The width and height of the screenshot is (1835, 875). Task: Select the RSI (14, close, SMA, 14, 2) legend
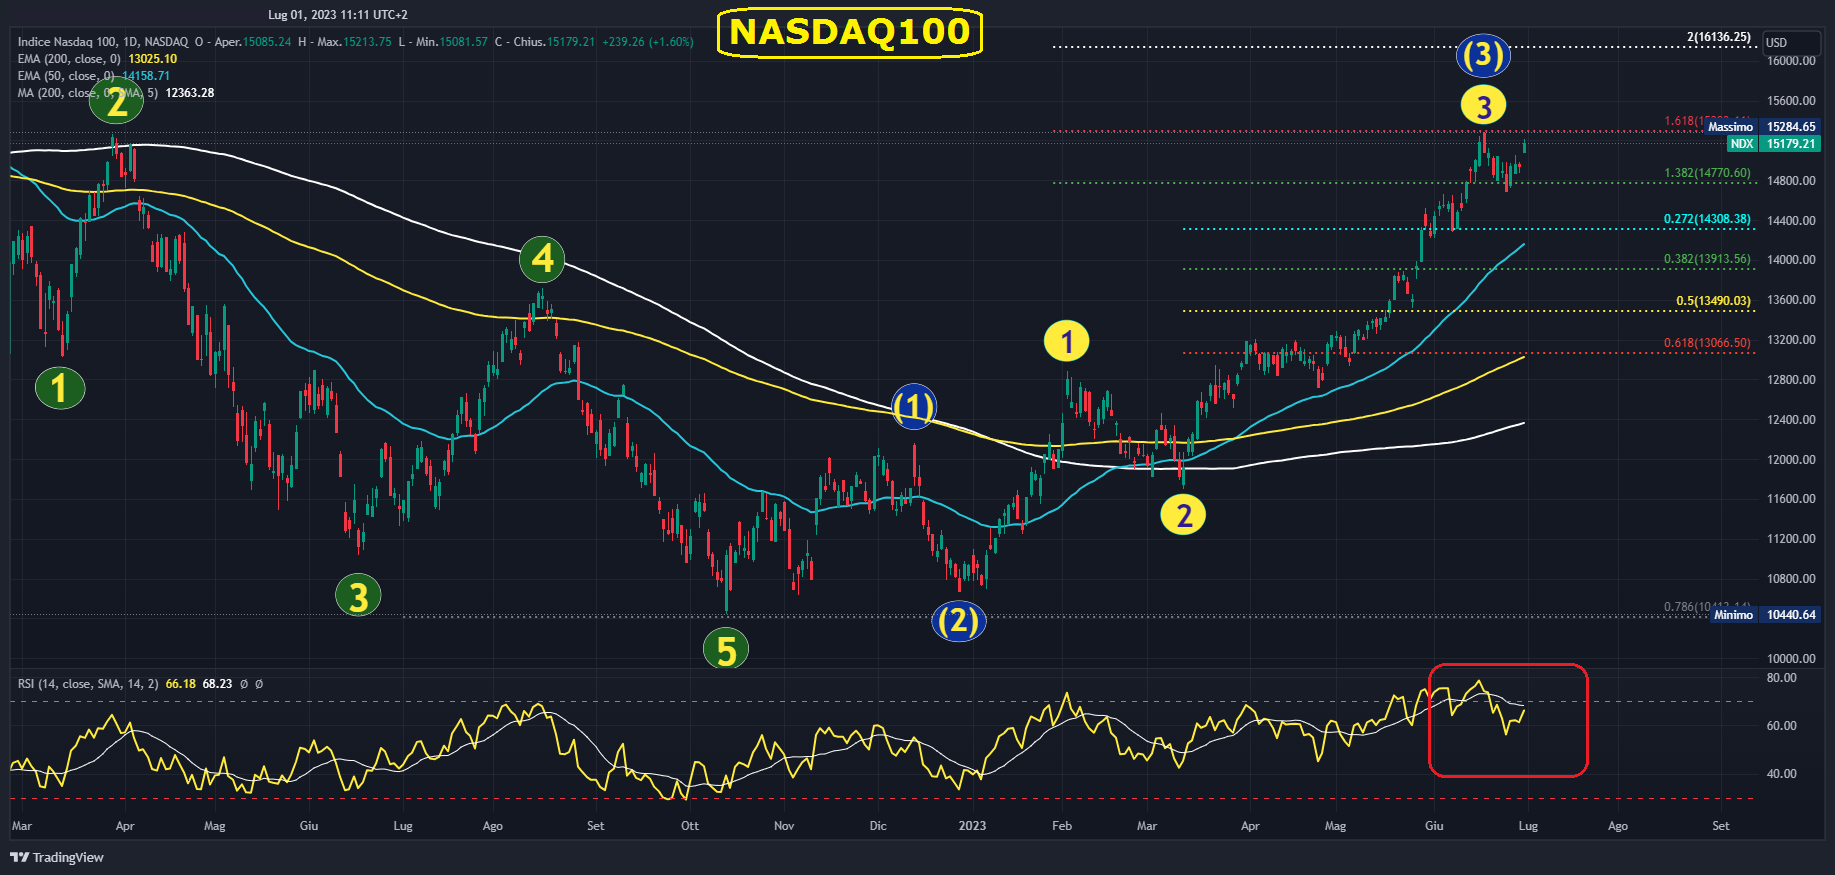click(x=88, y=684)
